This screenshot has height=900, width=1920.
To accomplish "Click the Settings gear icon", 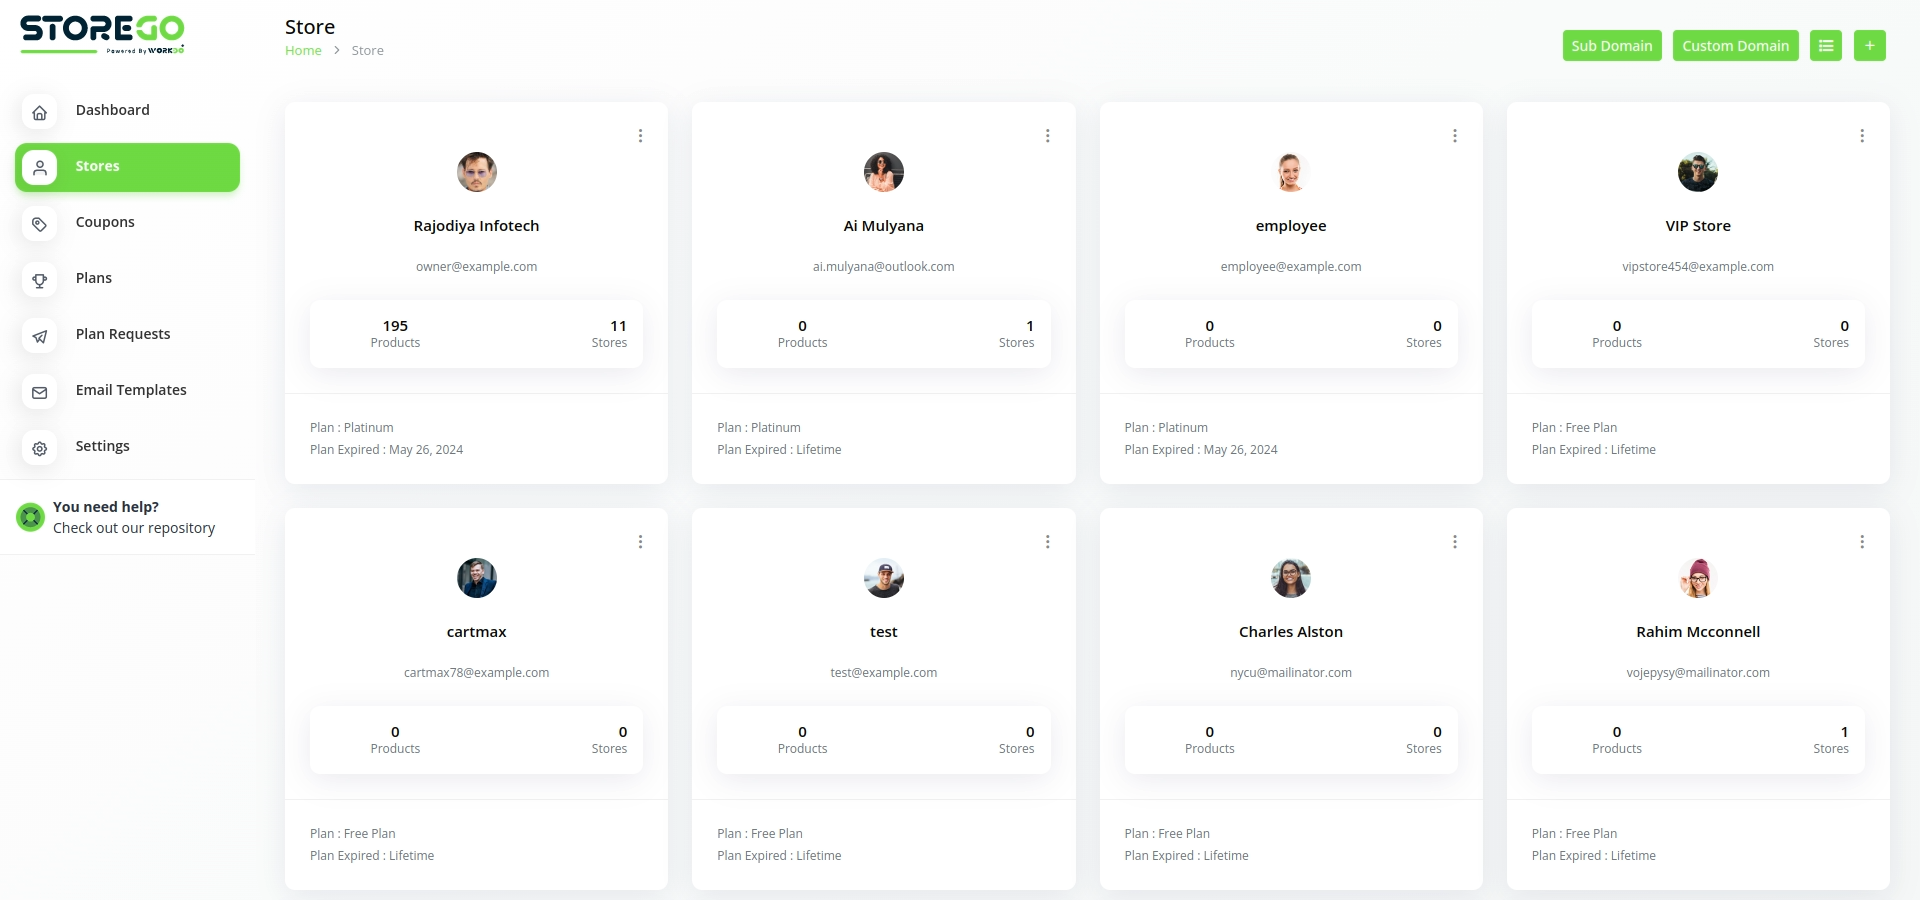I will [x=40, y=448].
